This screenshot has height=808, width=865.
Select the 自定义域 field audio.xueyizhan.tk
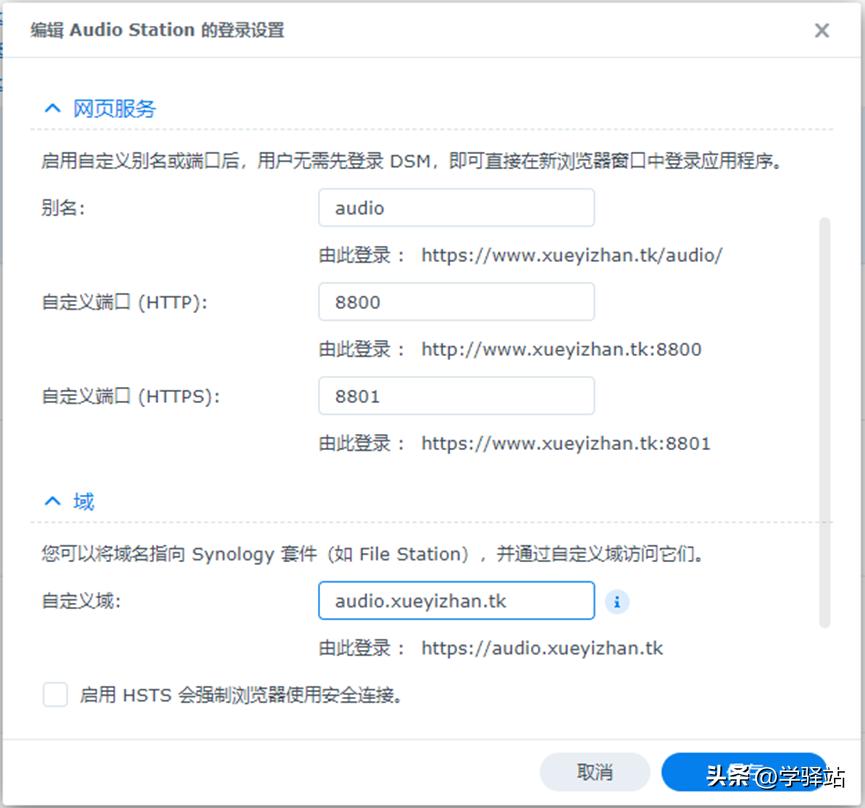click(456, 601)
